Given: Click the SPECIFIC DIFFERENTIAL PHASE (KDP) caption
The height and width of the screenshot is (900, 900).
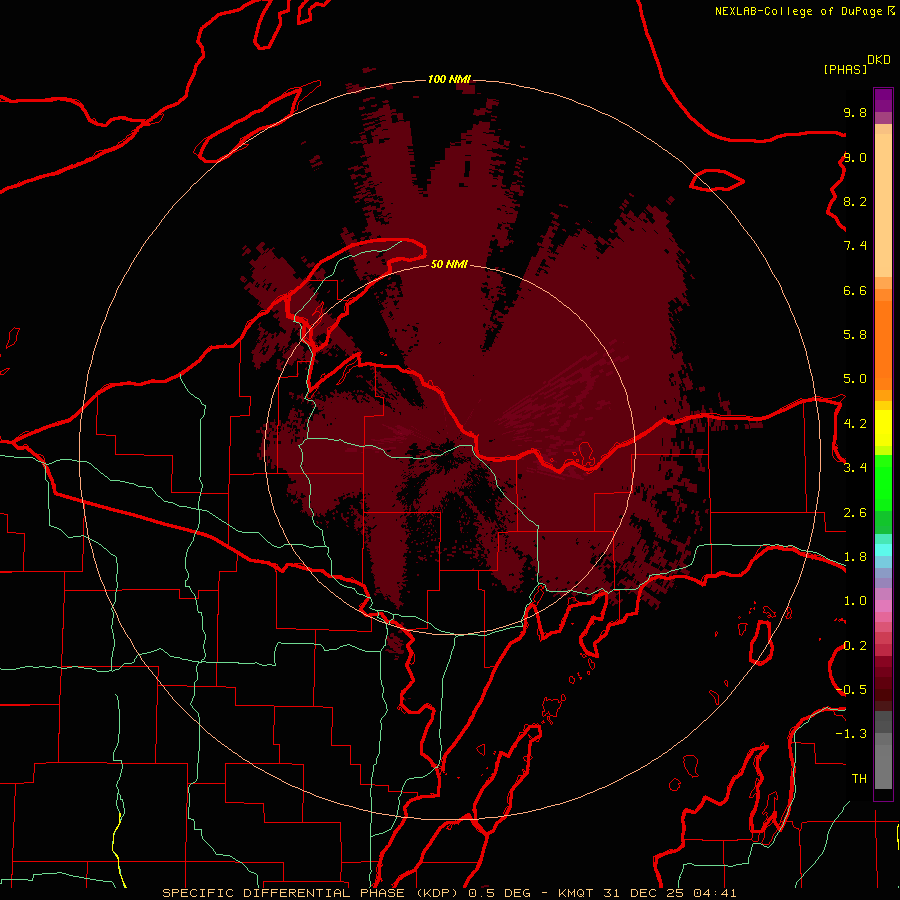Looking at the screenshot, I should tap(312, 893).
